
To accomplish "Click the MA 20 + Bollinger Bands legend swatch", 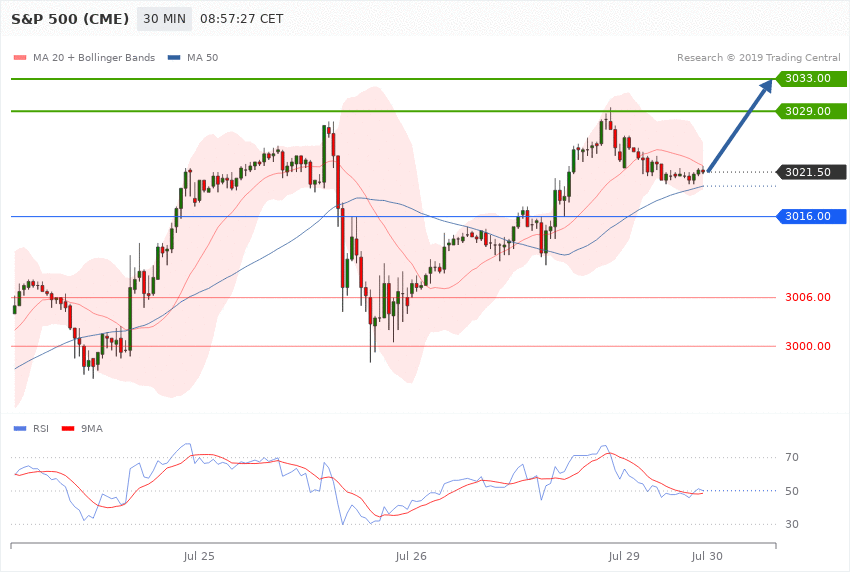I will [20, 58].
